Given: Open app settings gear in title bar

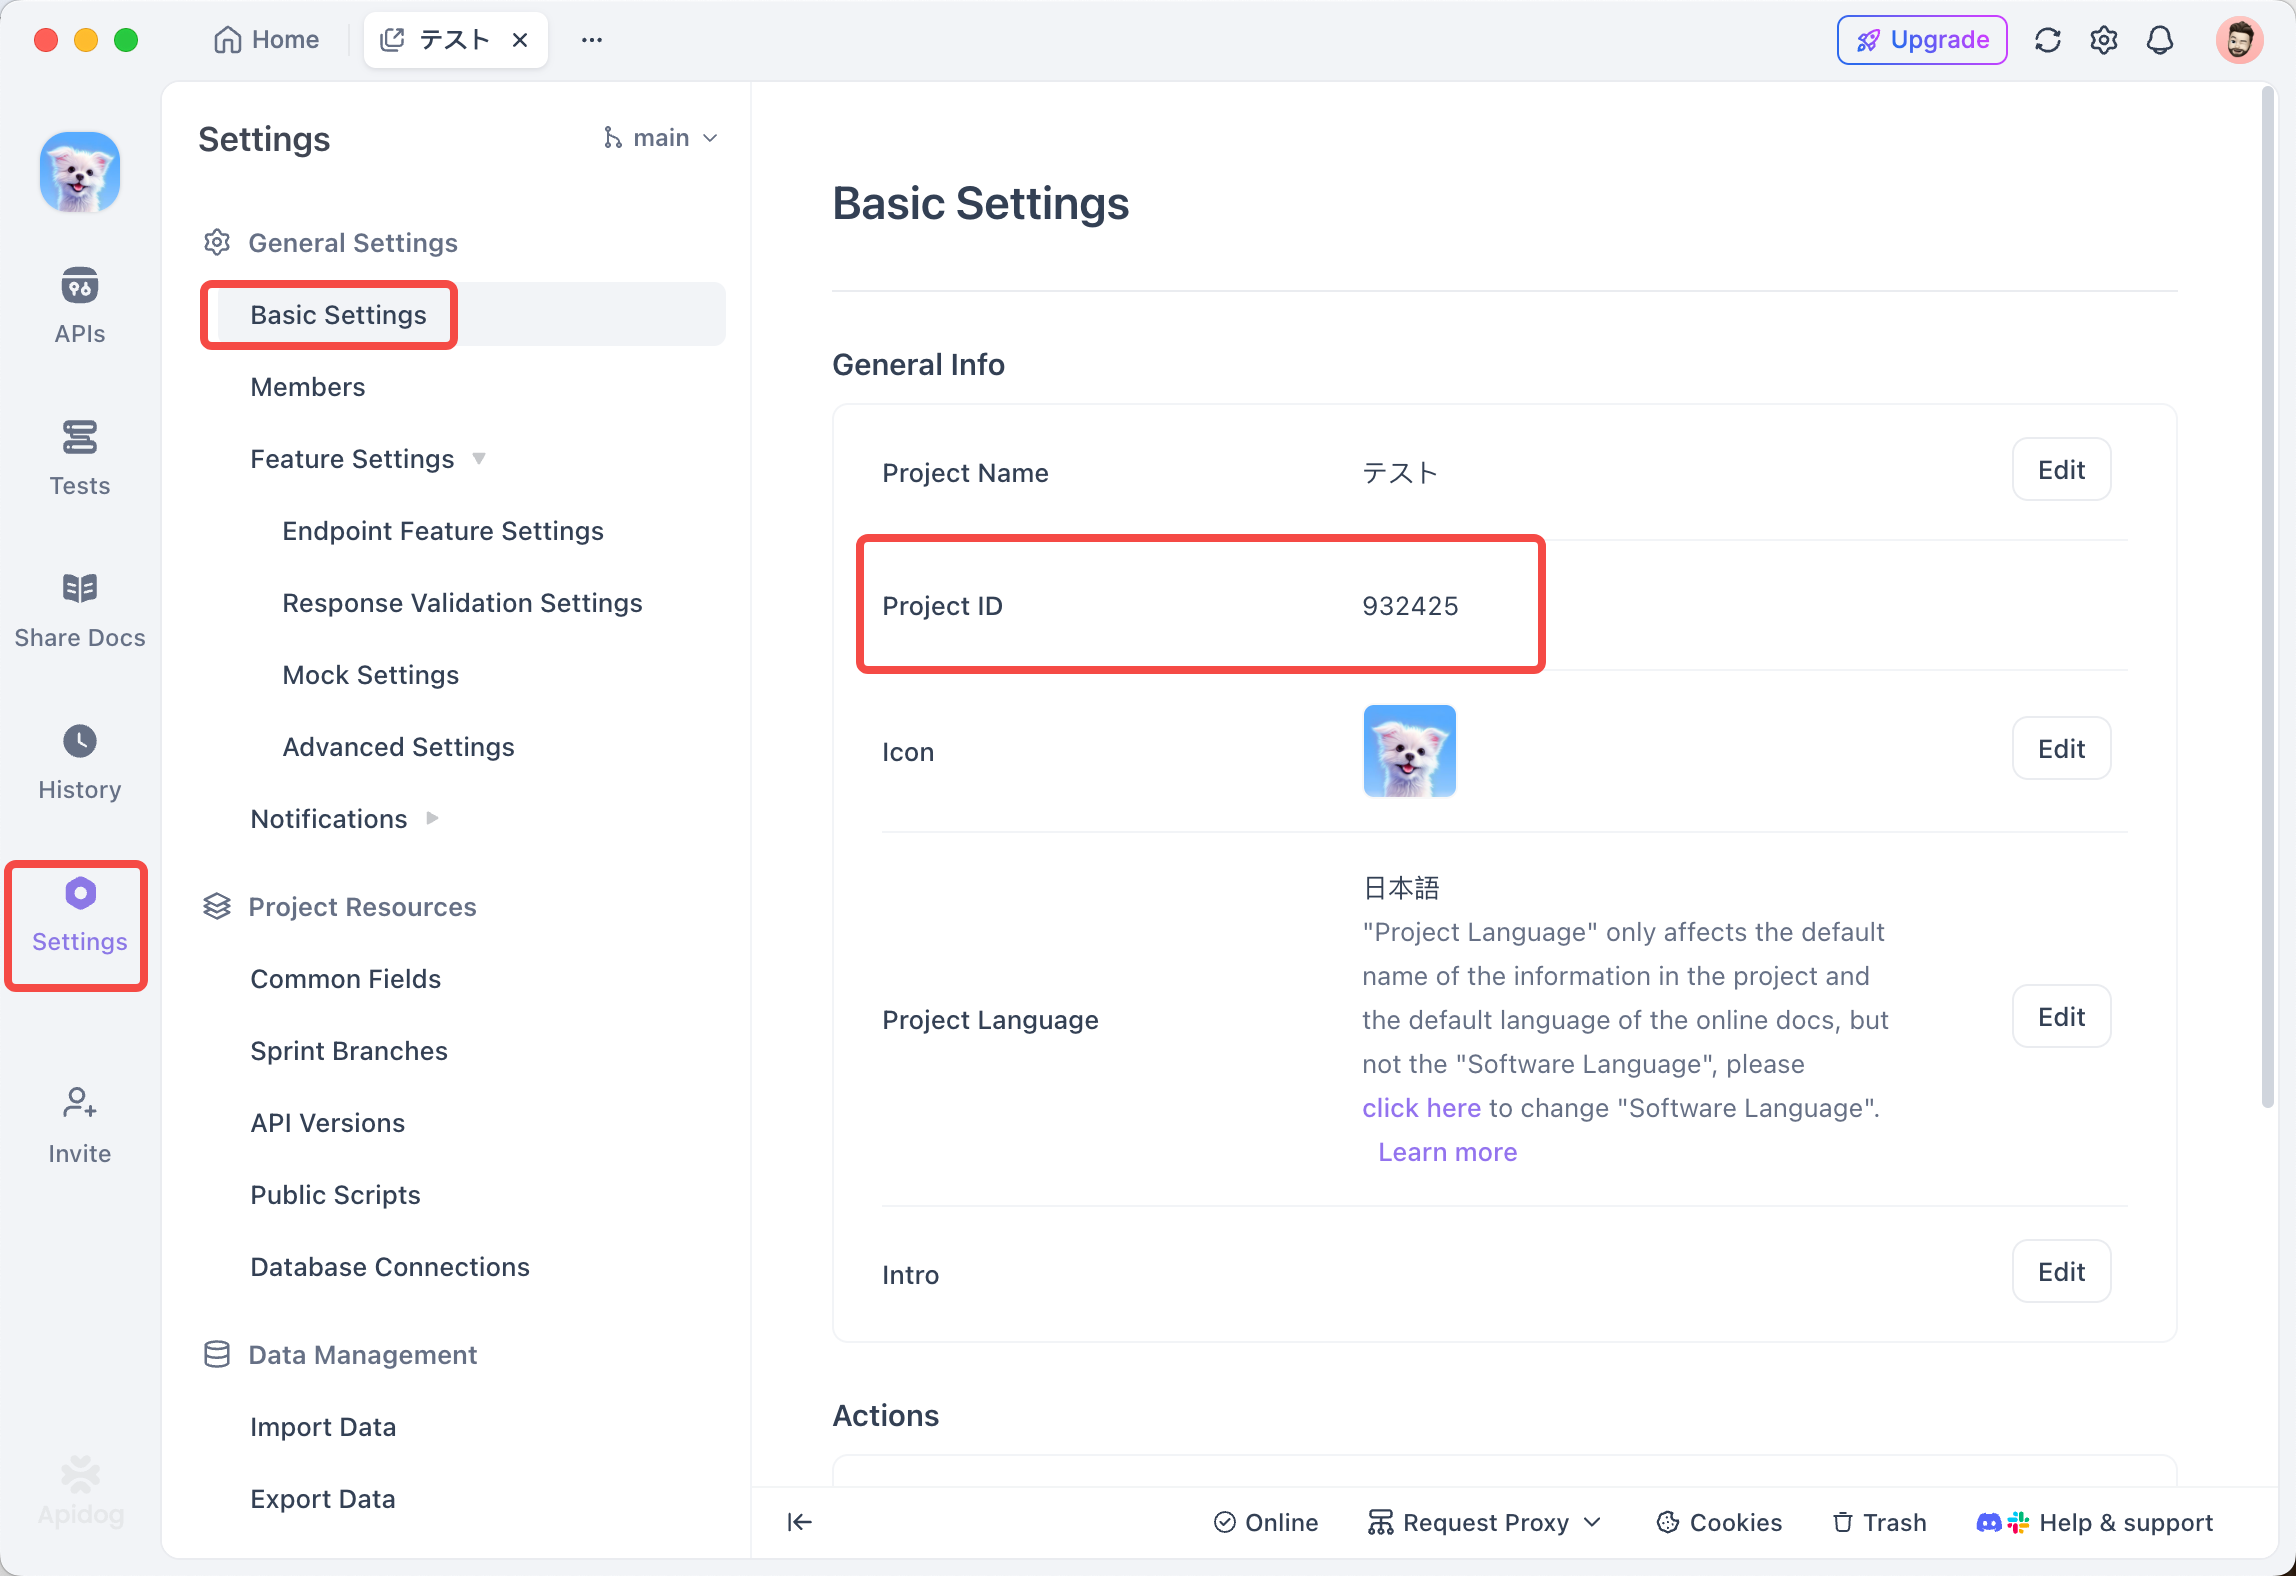Looking at the screenshot, I should (x=2103, y=40).
